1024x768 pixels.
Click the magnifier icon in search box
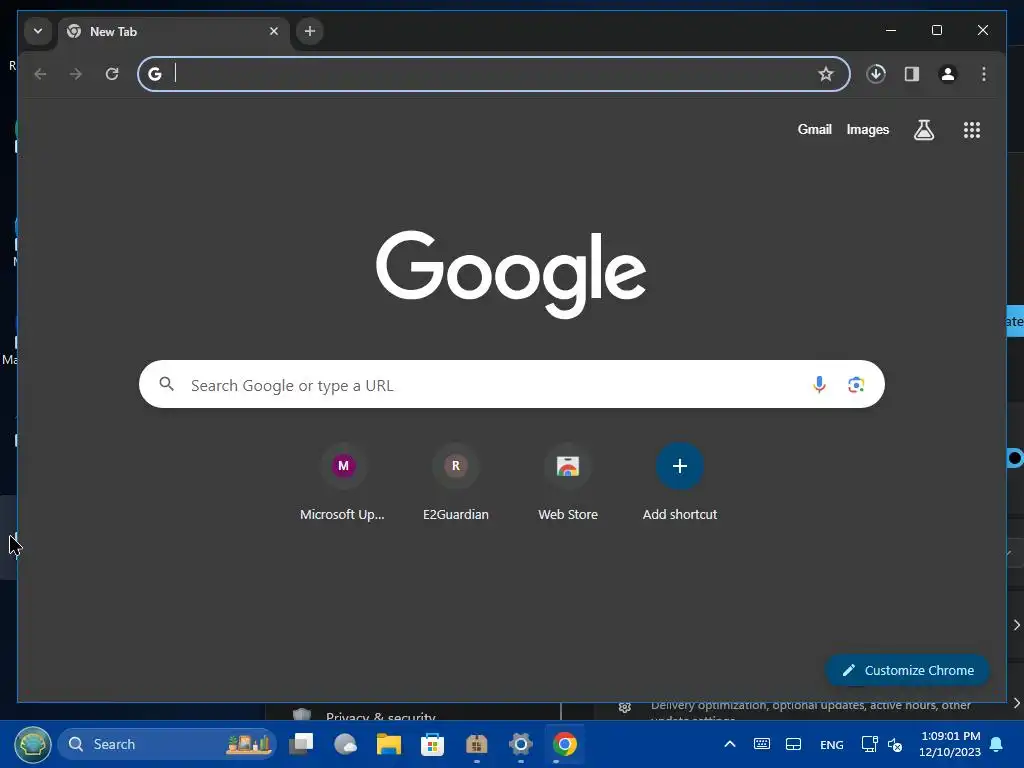tap(167, 384)
